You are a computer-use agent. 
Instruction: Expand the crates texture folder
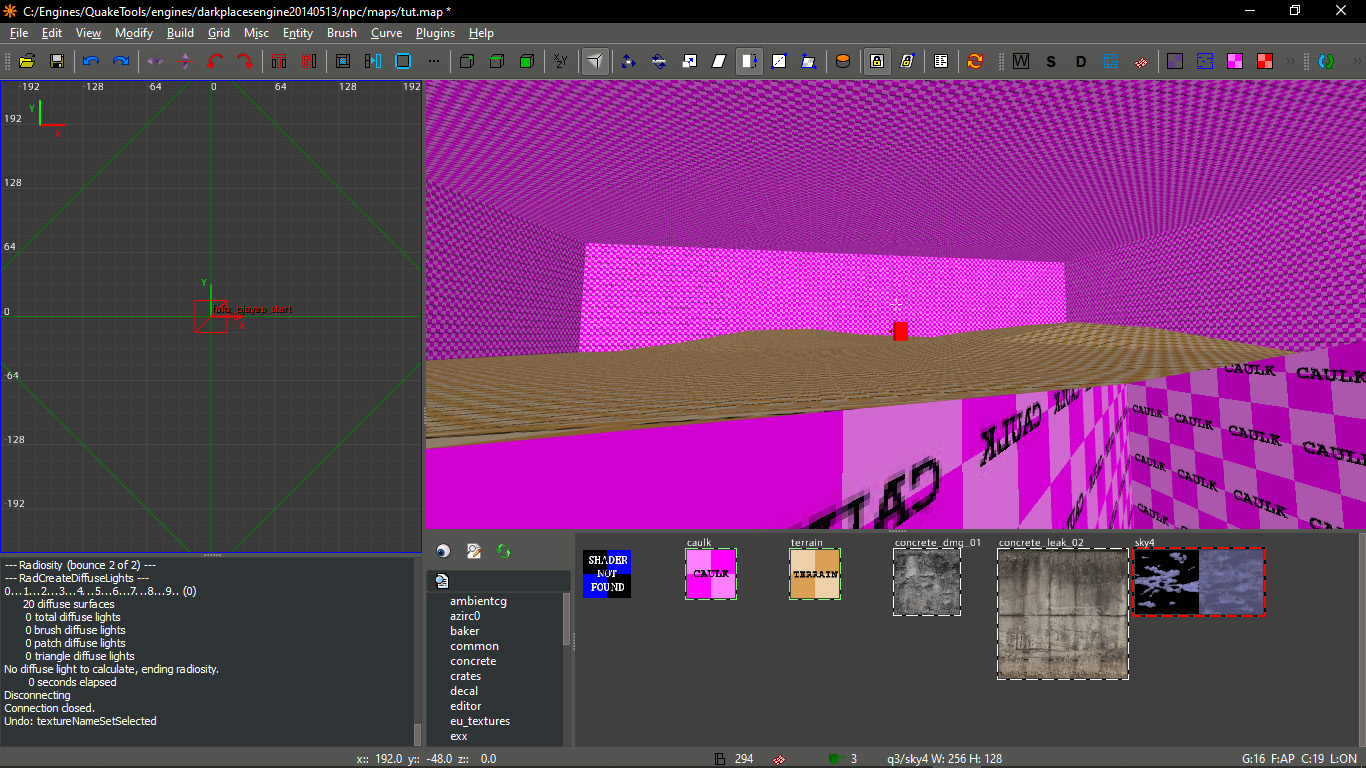pos(466,676)
